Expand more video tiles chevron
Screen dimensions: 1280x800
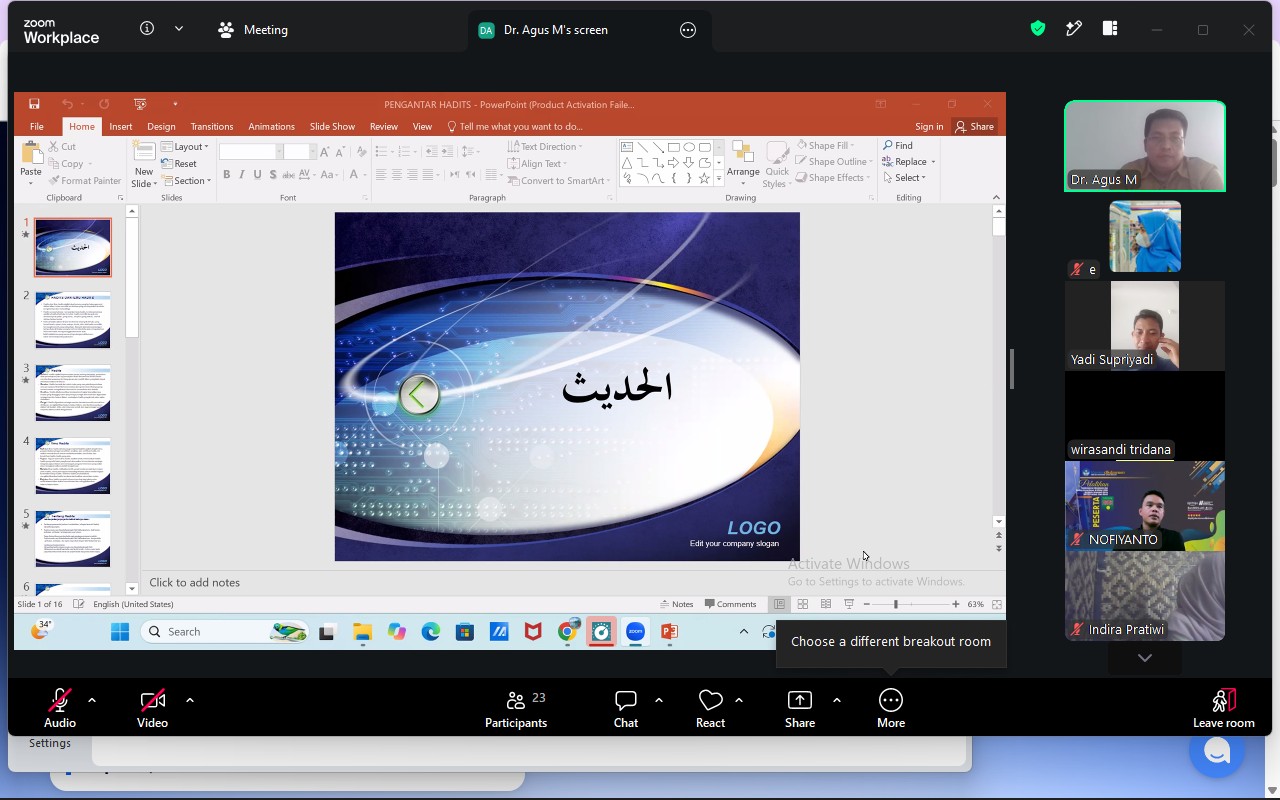[1145, 658]
